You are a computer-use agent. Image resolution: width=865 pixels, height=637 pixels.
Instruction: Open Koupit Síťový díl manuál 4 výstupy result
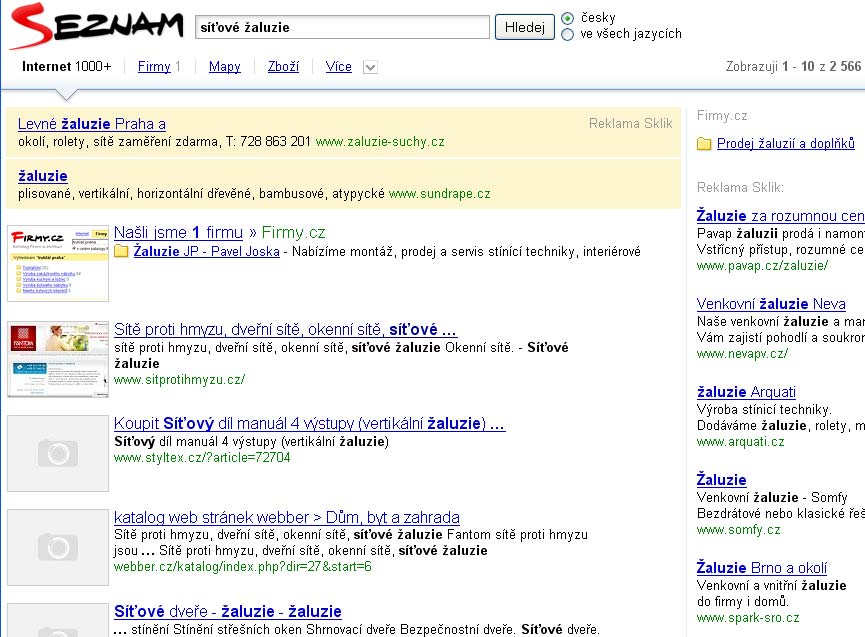(x=309, y=424)
